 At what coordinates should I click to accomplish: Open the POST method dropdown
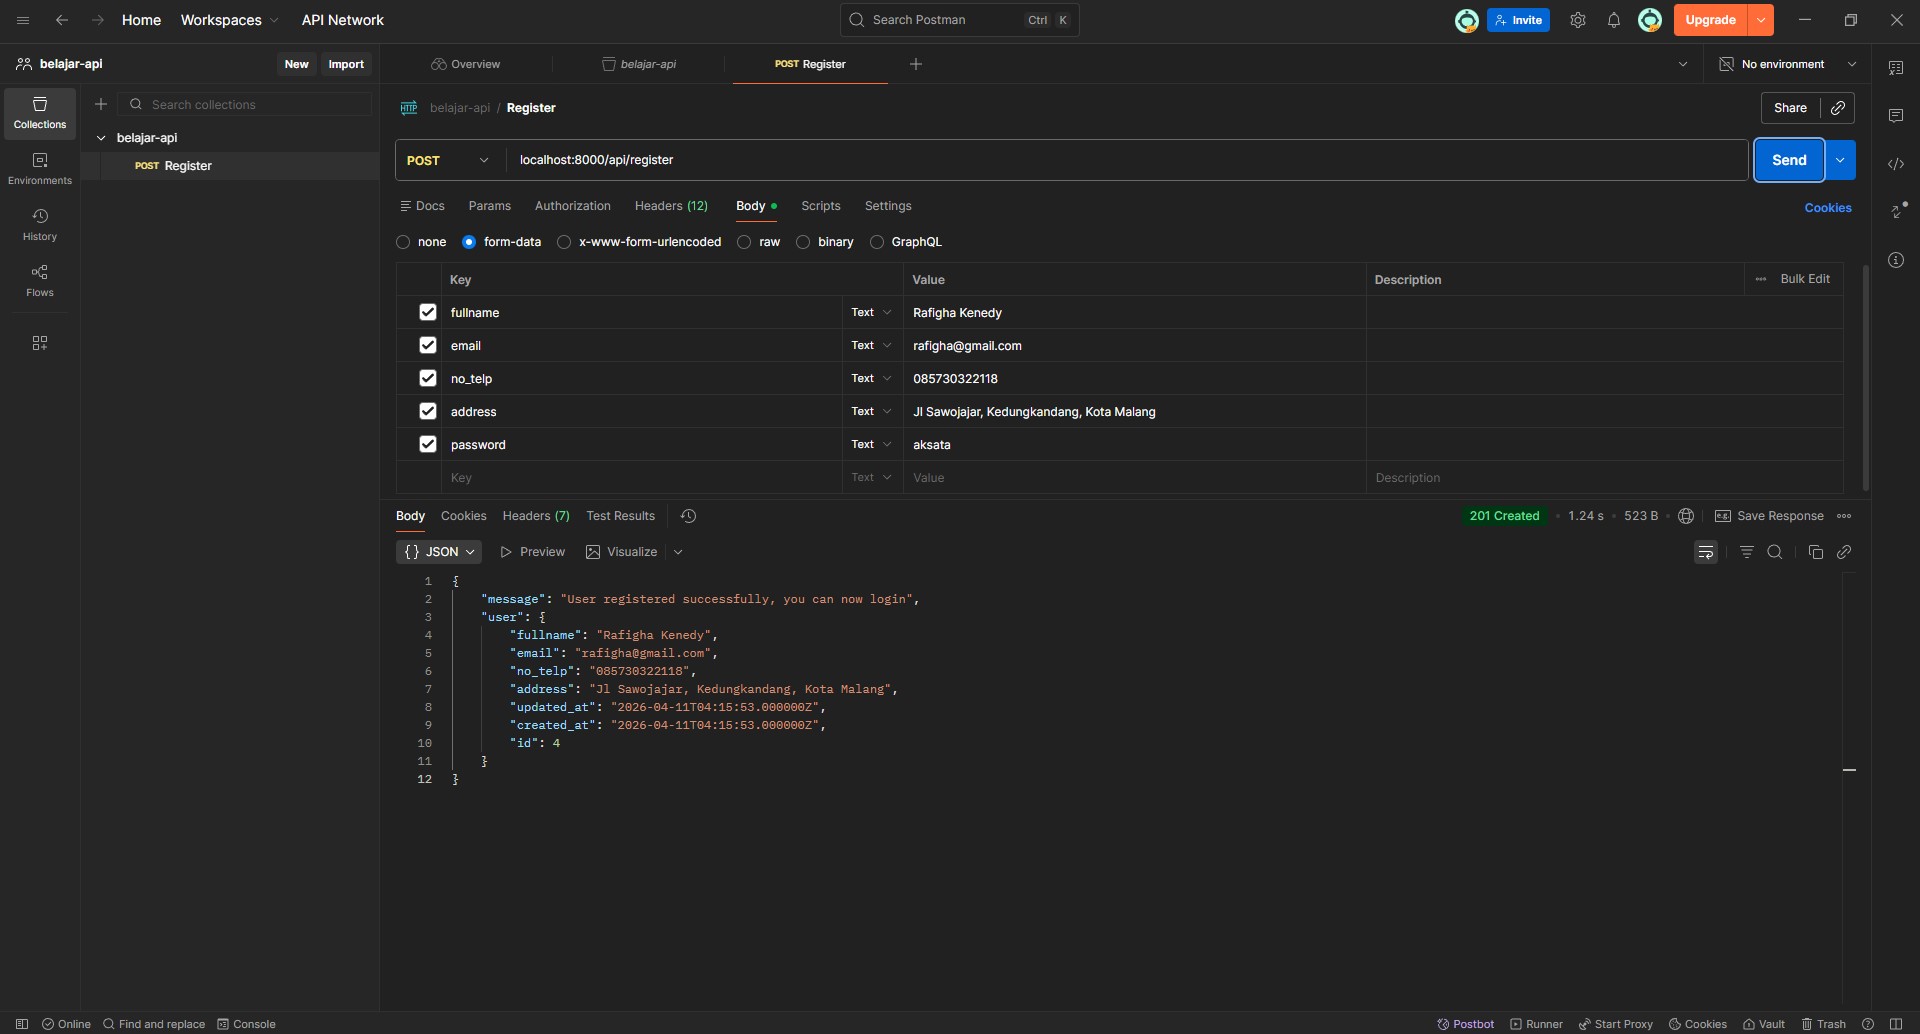[x=449, y=160]
